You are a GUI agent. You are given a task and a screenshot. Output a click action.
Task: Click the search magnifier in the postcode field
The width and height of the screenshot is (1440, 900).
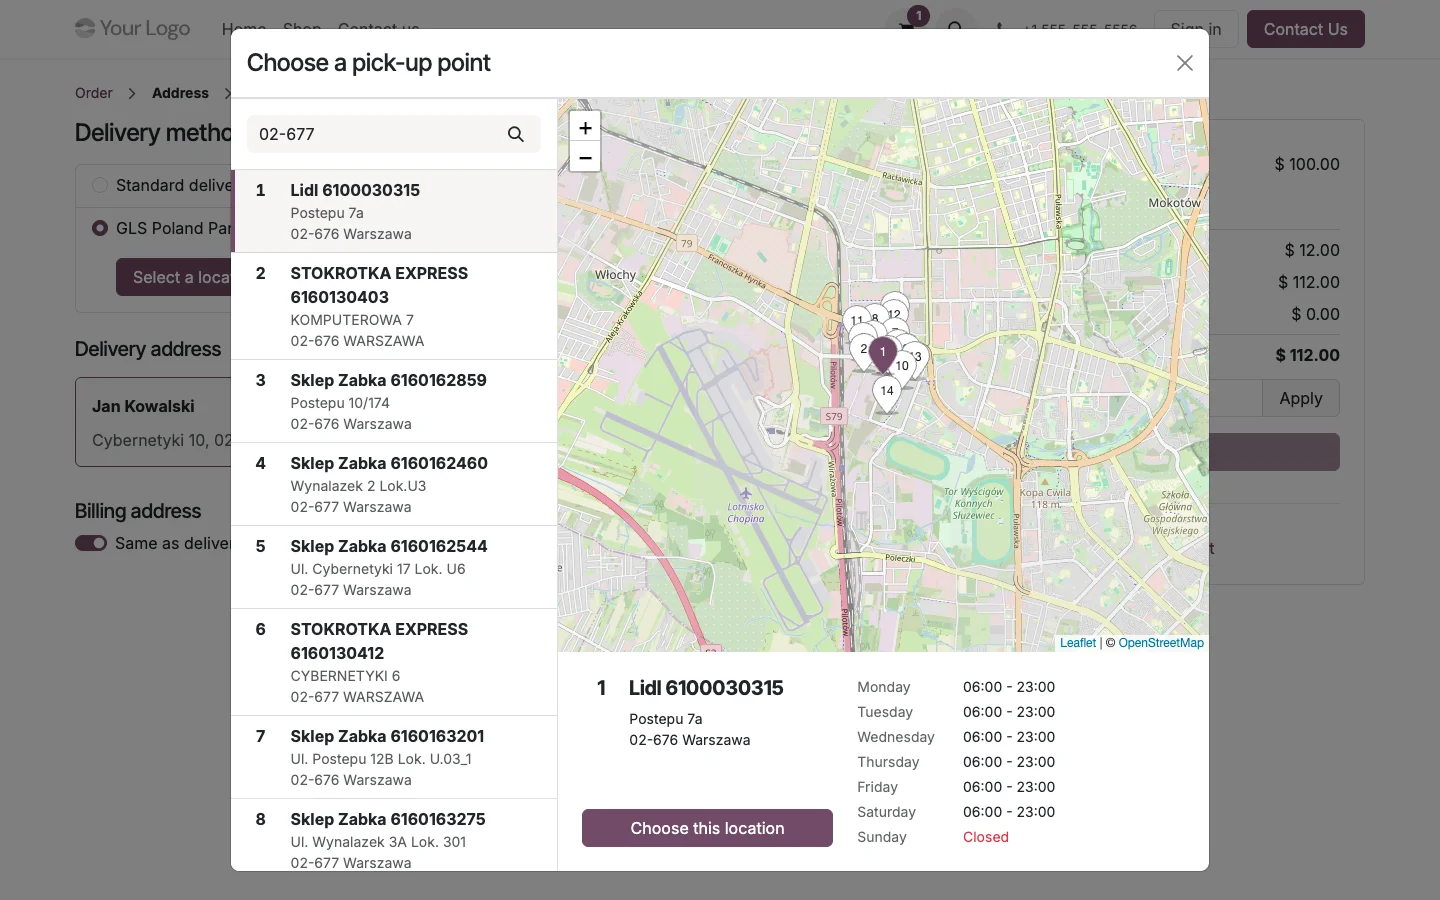[x=516, y=134]
